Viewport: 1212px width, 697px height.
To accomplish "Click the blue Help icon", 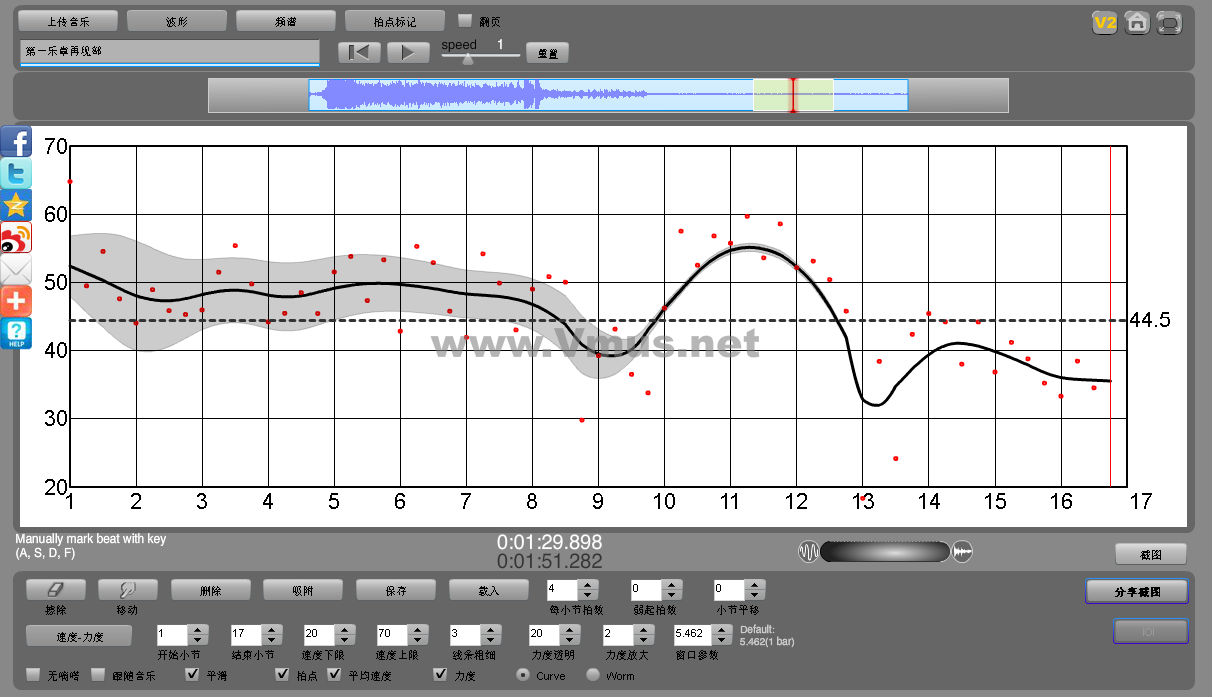I will [x=16, y=333].
